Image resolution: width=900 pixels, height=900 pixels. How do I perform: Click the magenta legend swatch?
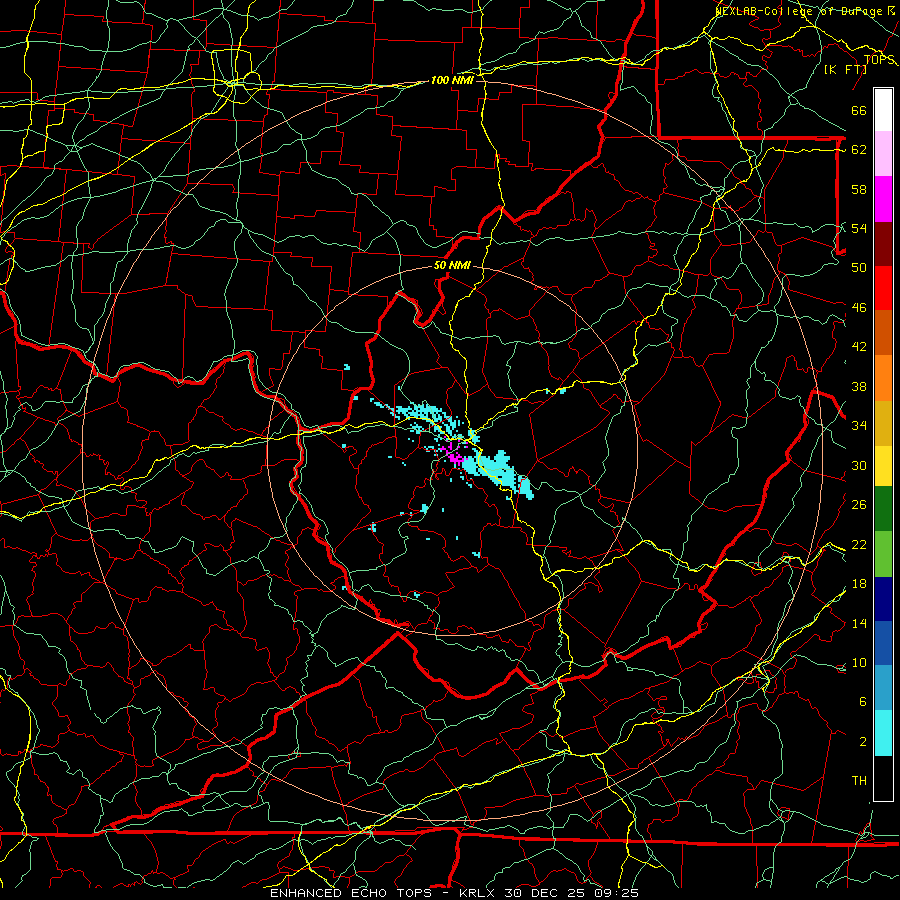click(x=883, y=199)
